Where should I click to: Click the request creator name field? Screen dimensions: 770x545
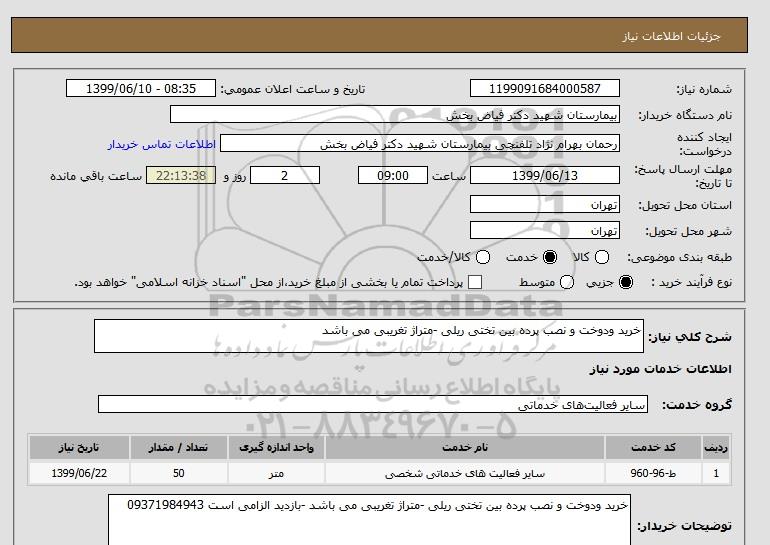420,144
